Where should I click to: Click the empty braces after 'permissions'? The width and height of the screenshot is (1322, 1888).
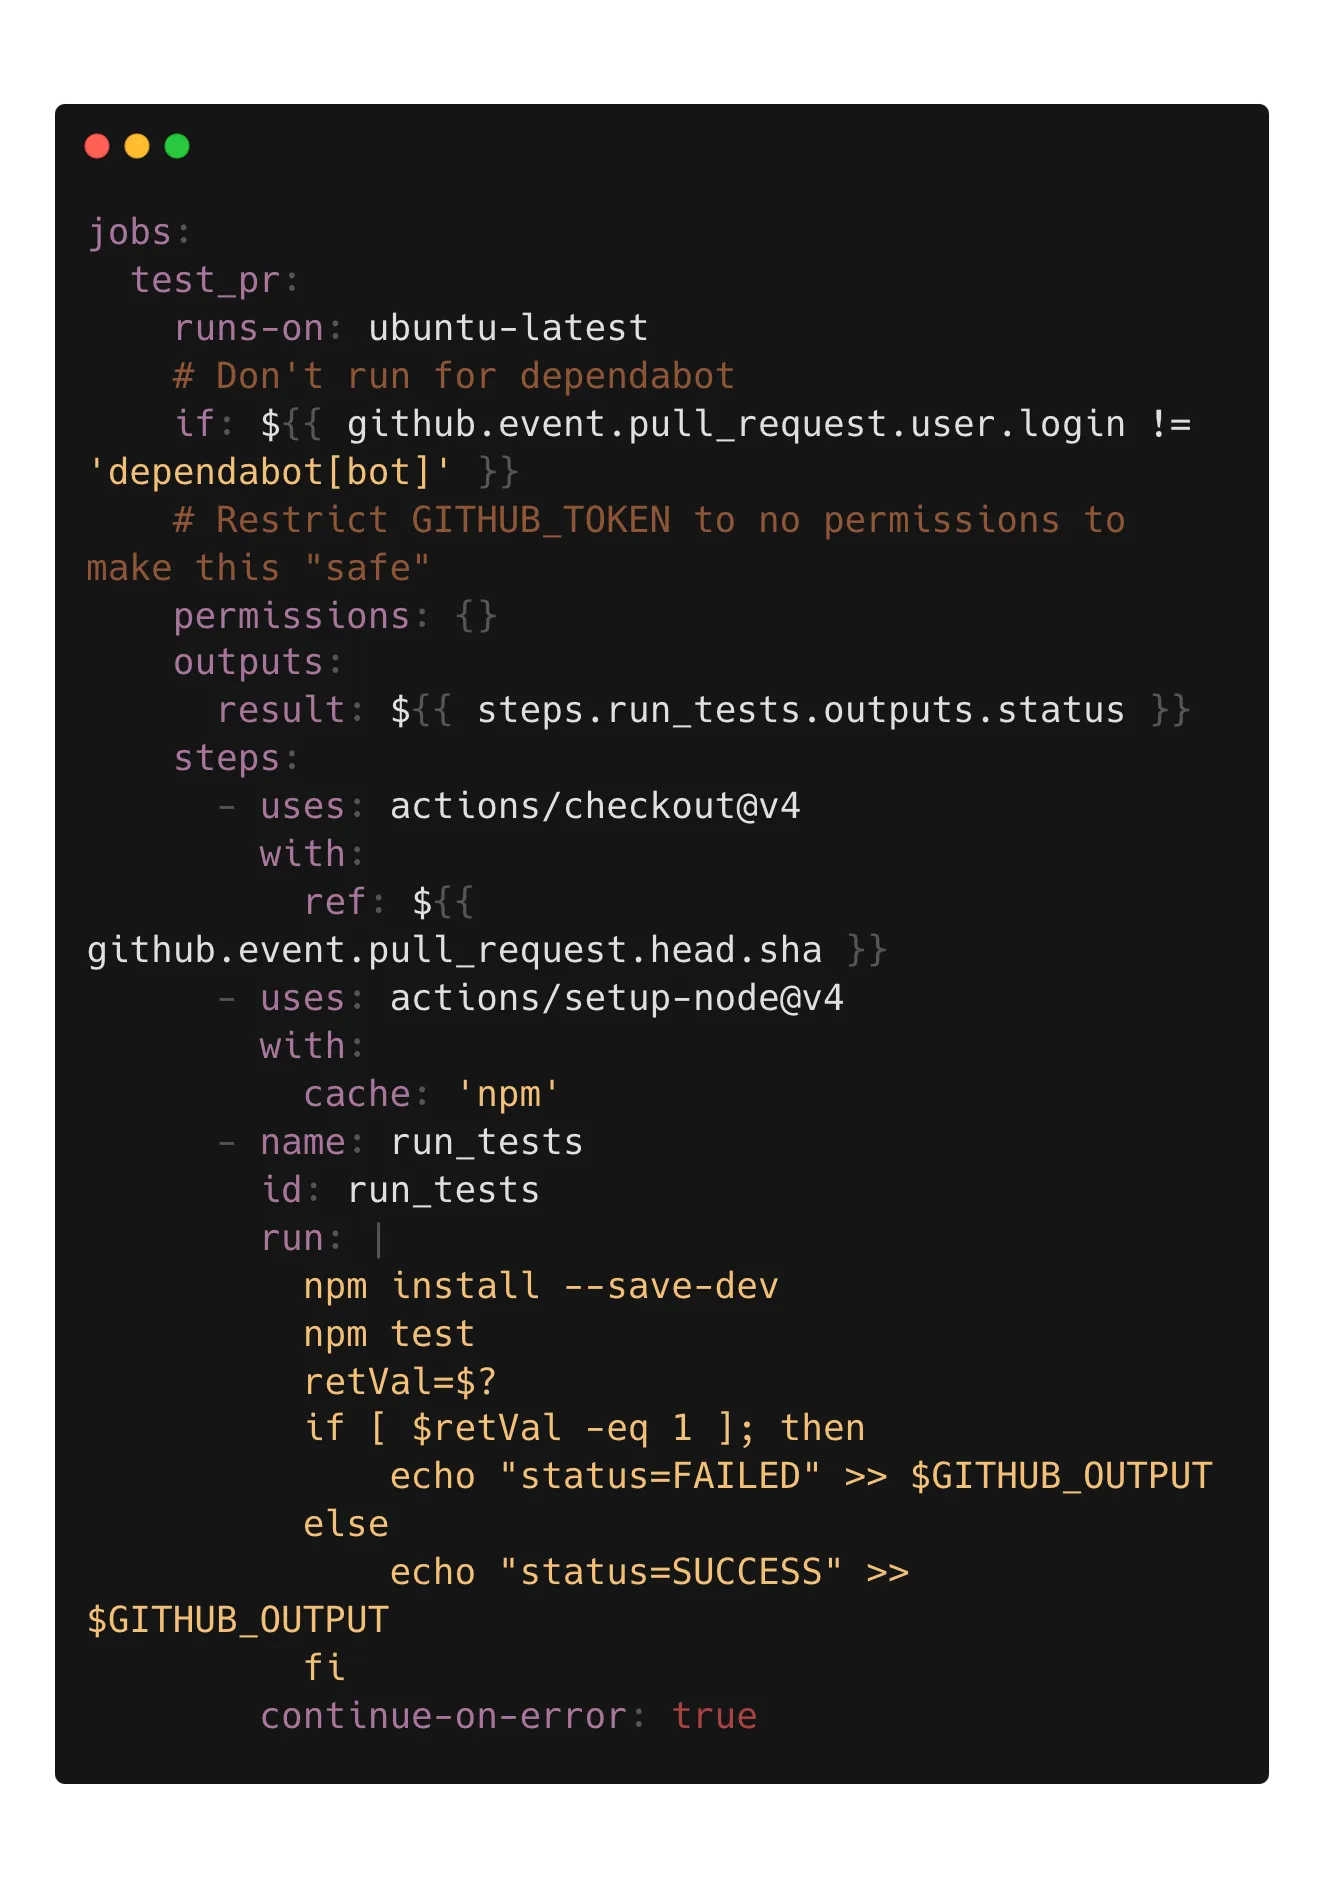click(476, 616)
